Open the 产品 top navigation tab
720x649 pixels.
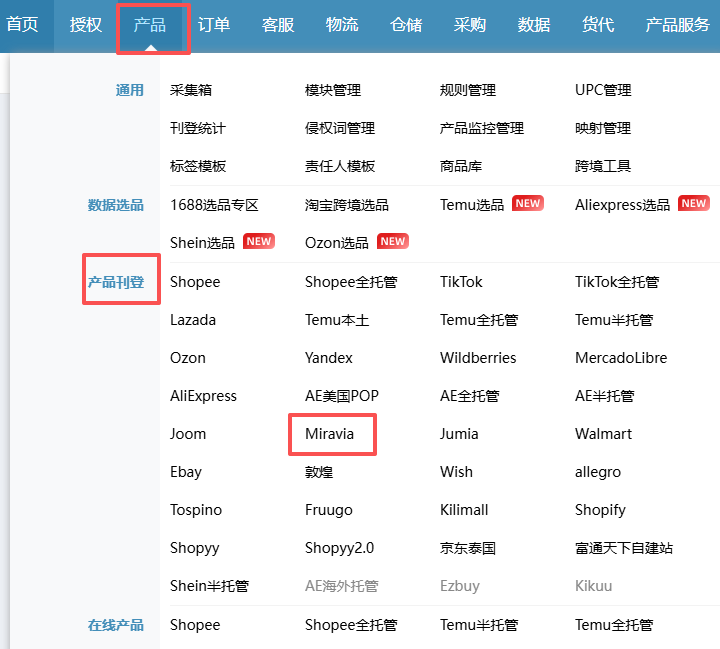pyautogui.click(x=150, y=25)
